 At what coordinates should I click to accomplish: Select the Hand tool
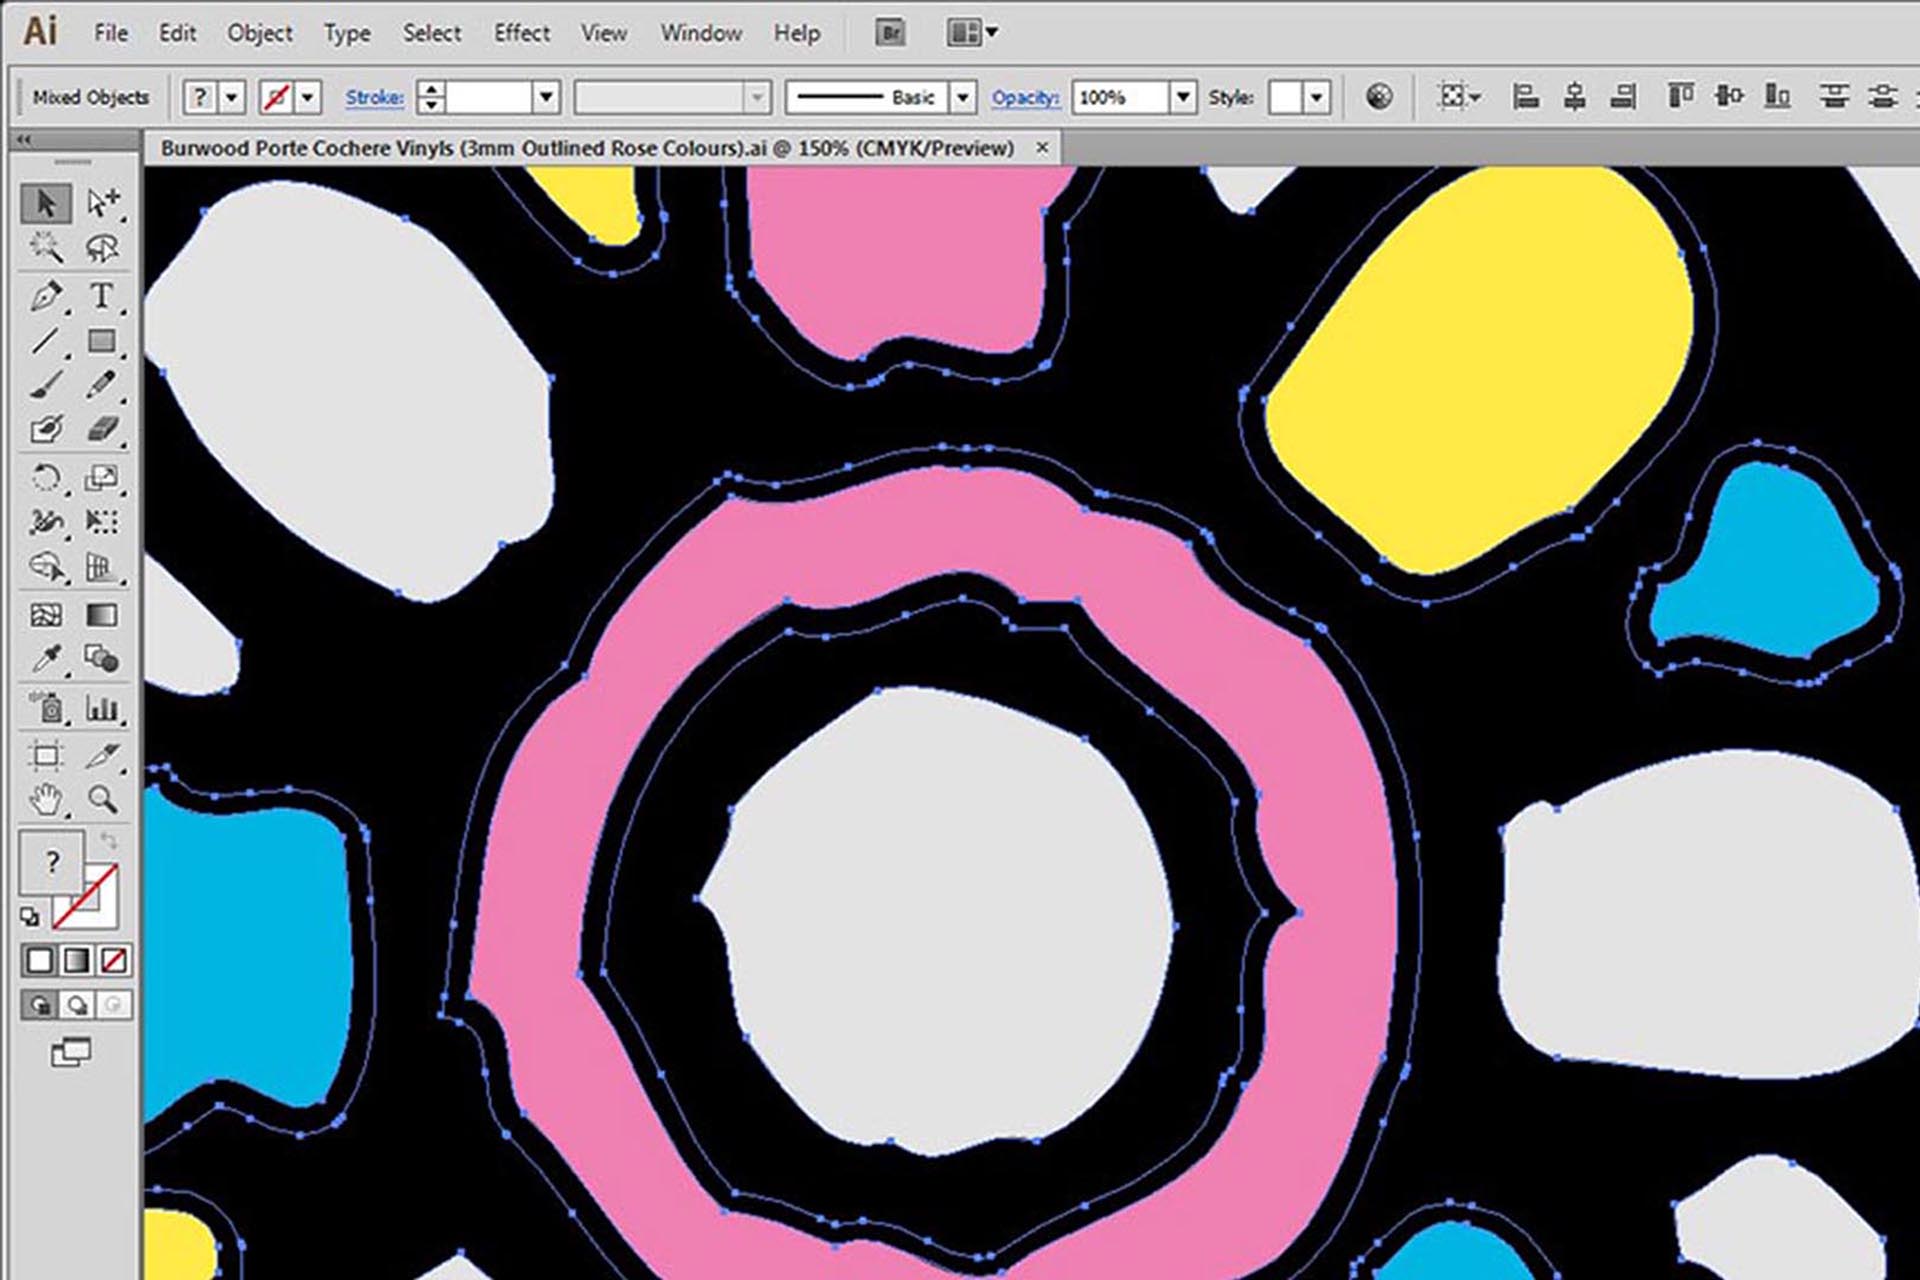tap(45, 799)
